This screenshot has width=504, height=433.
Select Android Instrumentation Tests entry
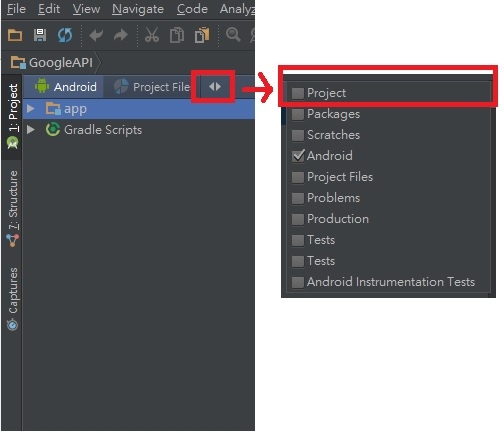[391, 282]
